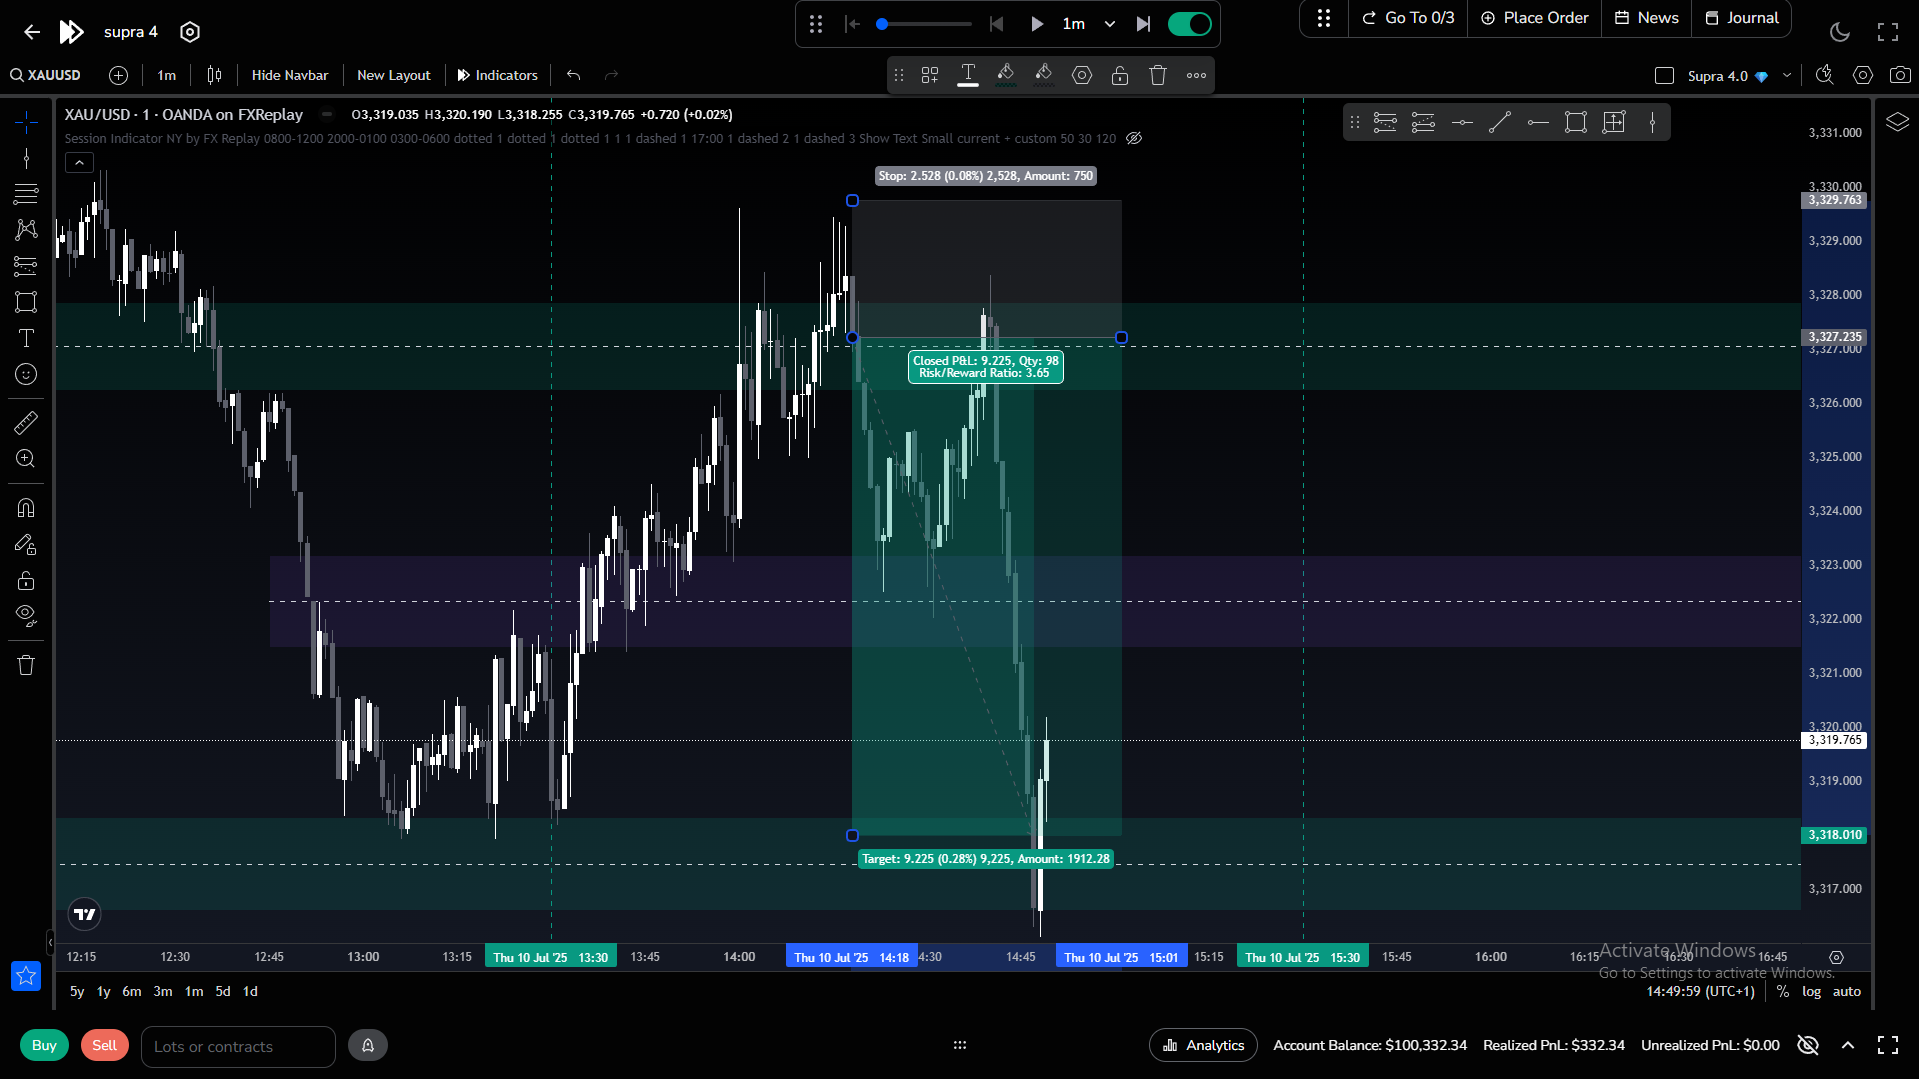1919x1079 pixels.
Task: Expand Supra 4.0 layout dropdown
Action: tap(1787, 75)
